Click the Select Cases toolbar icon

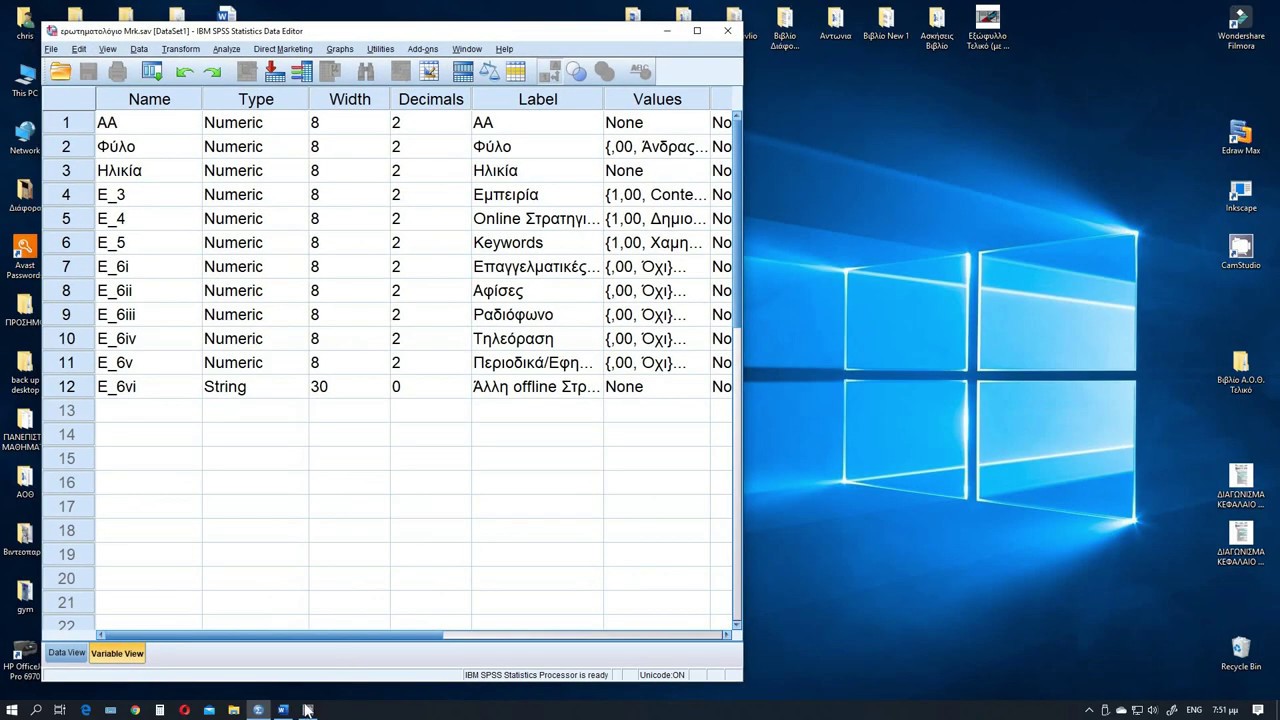516,71
